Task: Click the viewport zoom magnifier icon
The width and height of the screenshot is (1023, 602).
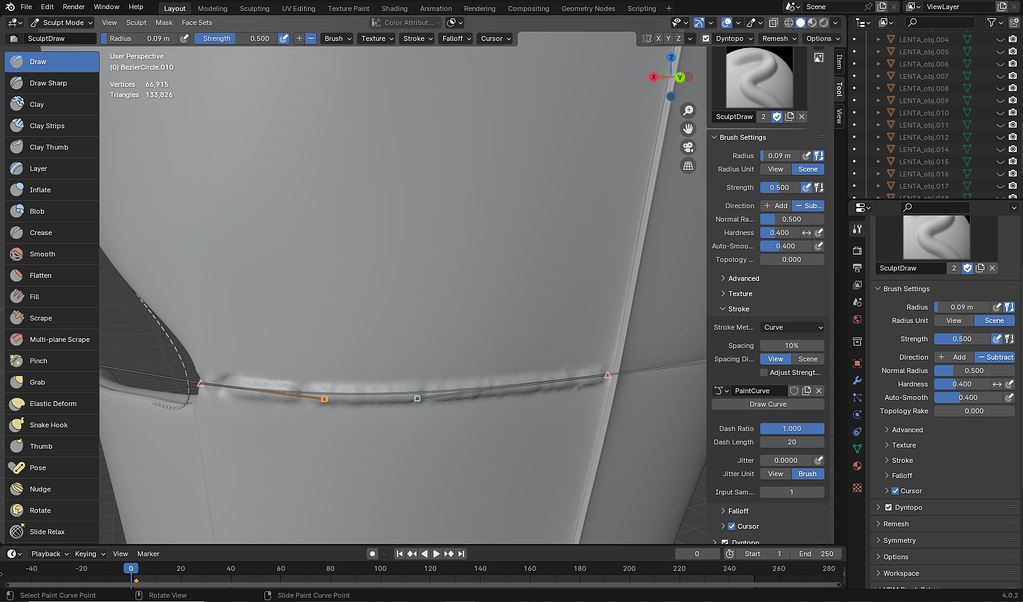Action: click(x=688, y=110)
